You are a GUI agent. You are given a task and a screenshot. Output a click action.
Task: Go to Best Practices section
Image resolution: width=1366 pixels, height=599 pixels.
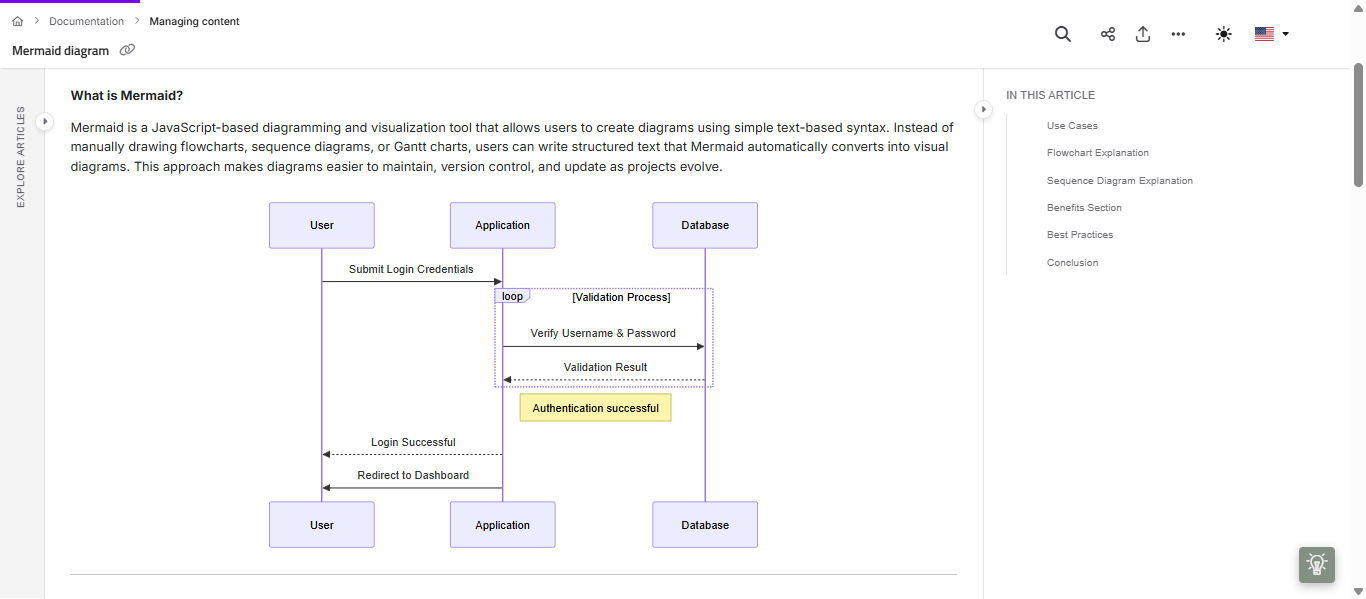tap(1080, 235)
